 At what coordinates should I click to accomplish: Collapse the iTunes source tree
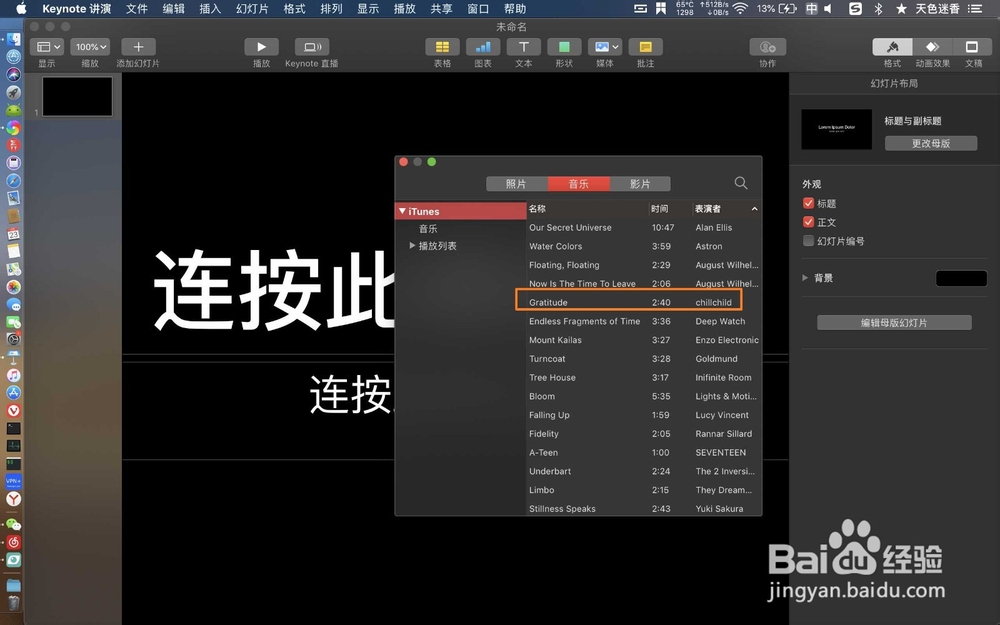coord(402,210)
